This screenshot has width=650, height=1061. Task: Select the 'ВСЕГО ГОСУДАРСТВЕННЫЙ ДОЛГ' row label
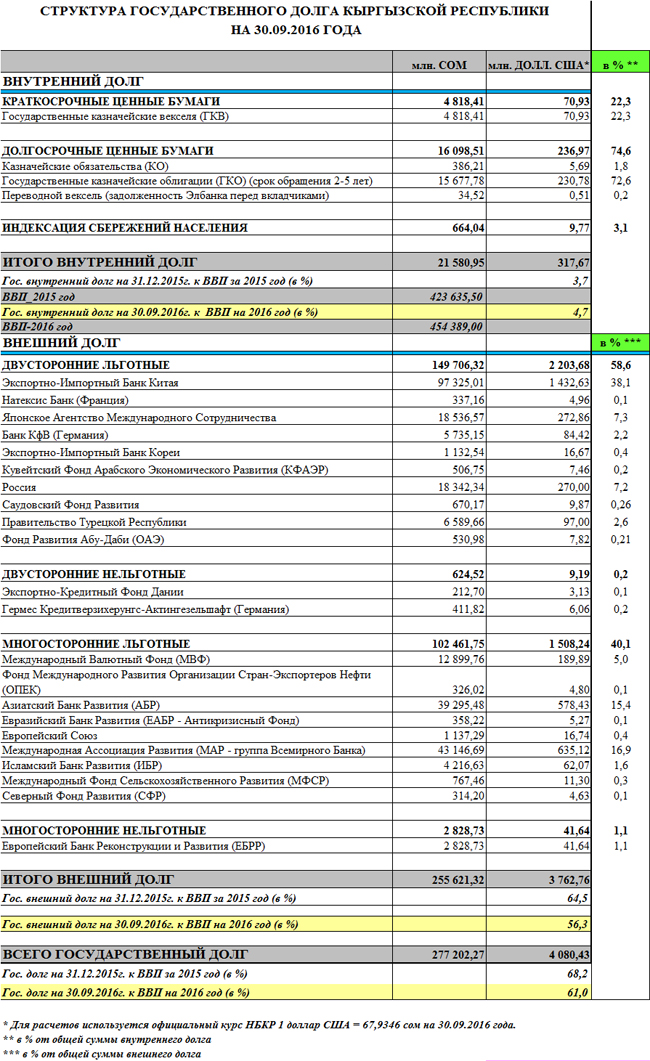pyautogui.click(x=125, y=954)
